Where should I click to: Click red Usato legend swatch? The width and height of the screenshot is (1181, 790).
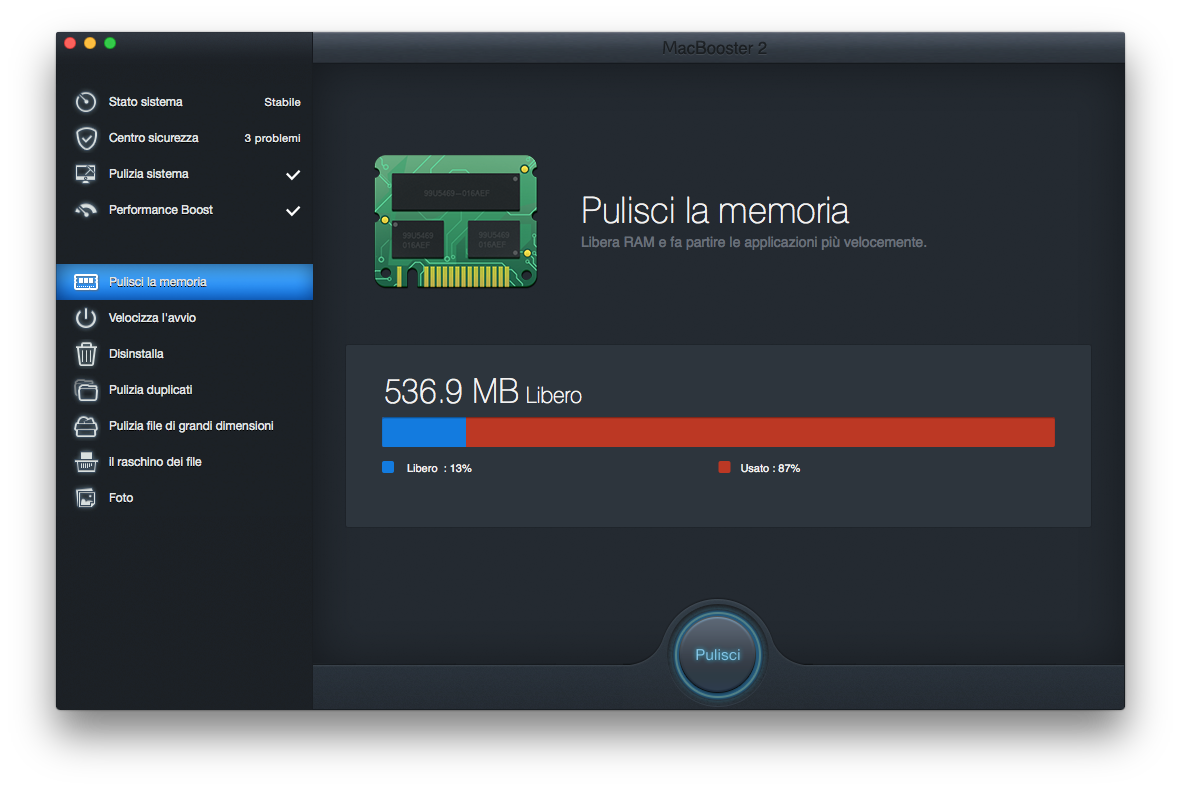(725, 468)
